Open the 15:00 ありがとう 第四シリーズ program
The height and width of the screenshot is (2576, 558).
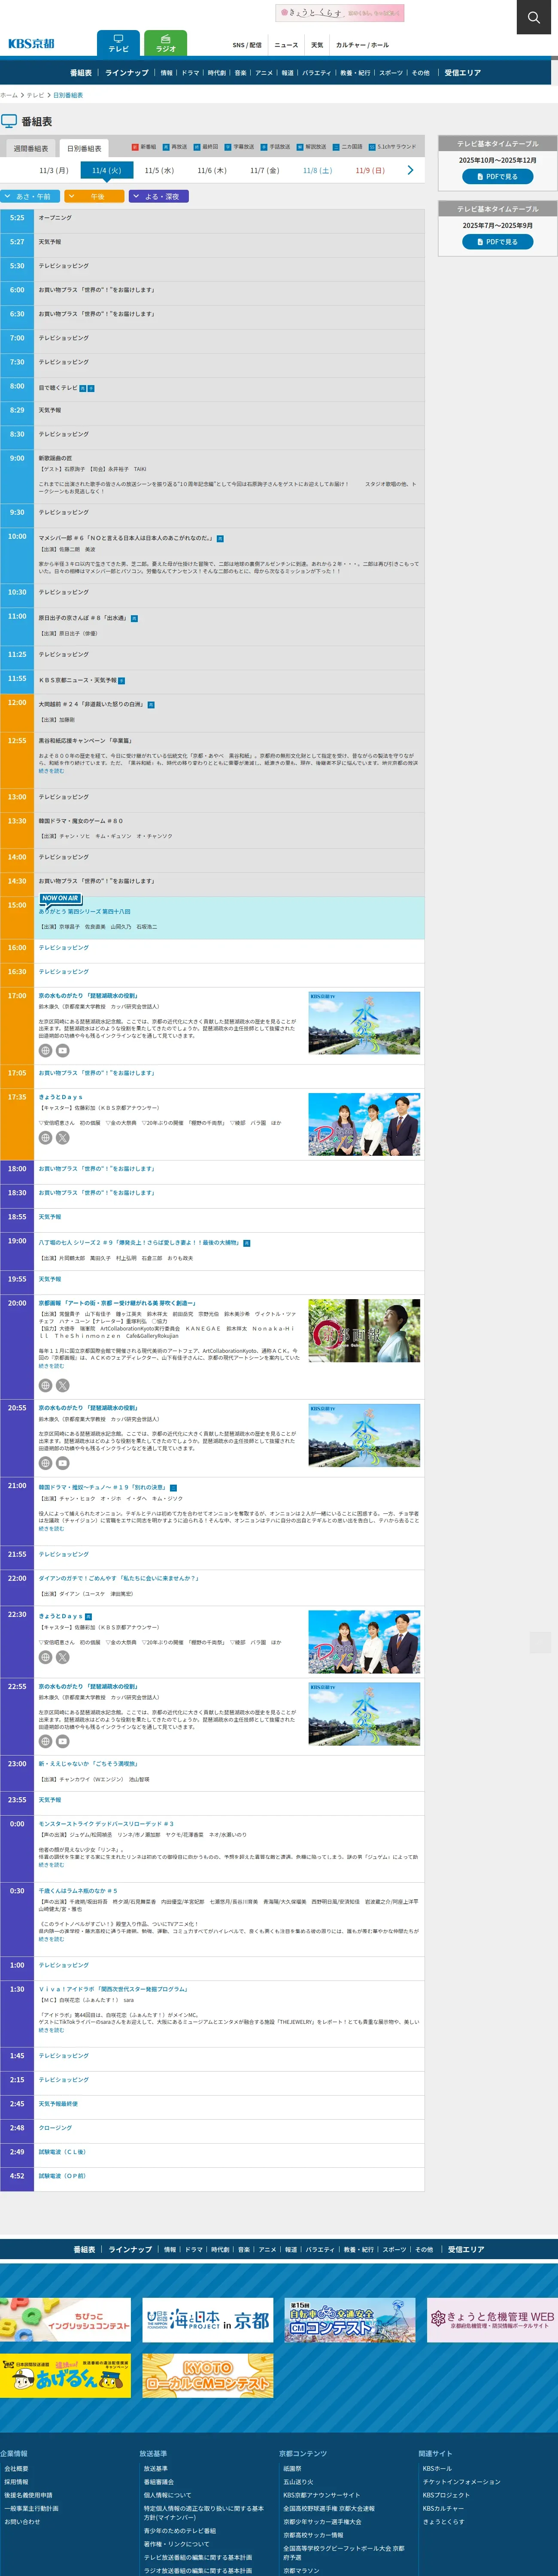(x=85, y=912)
